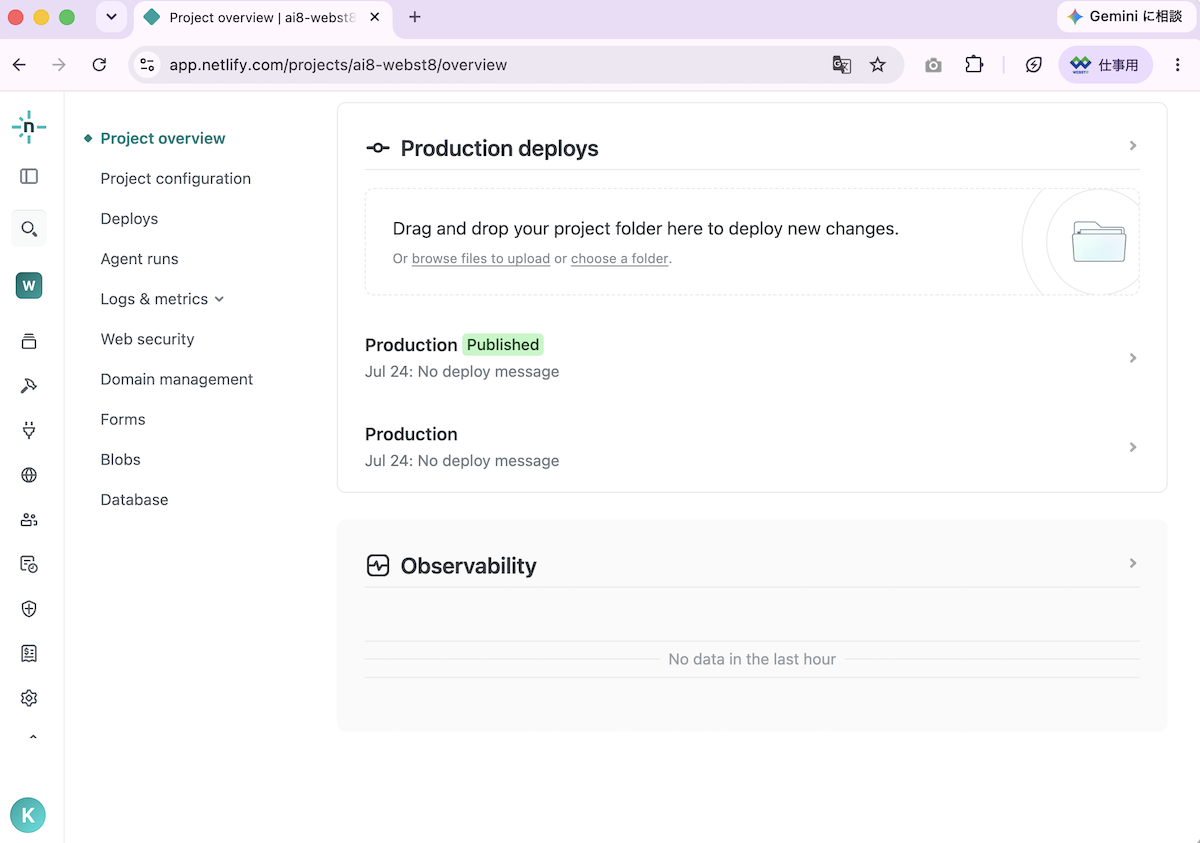Viewport: 1200px width, 843px height.
Task: Open the tab search dropdown arrow
Action: click(x=111, y=17)
